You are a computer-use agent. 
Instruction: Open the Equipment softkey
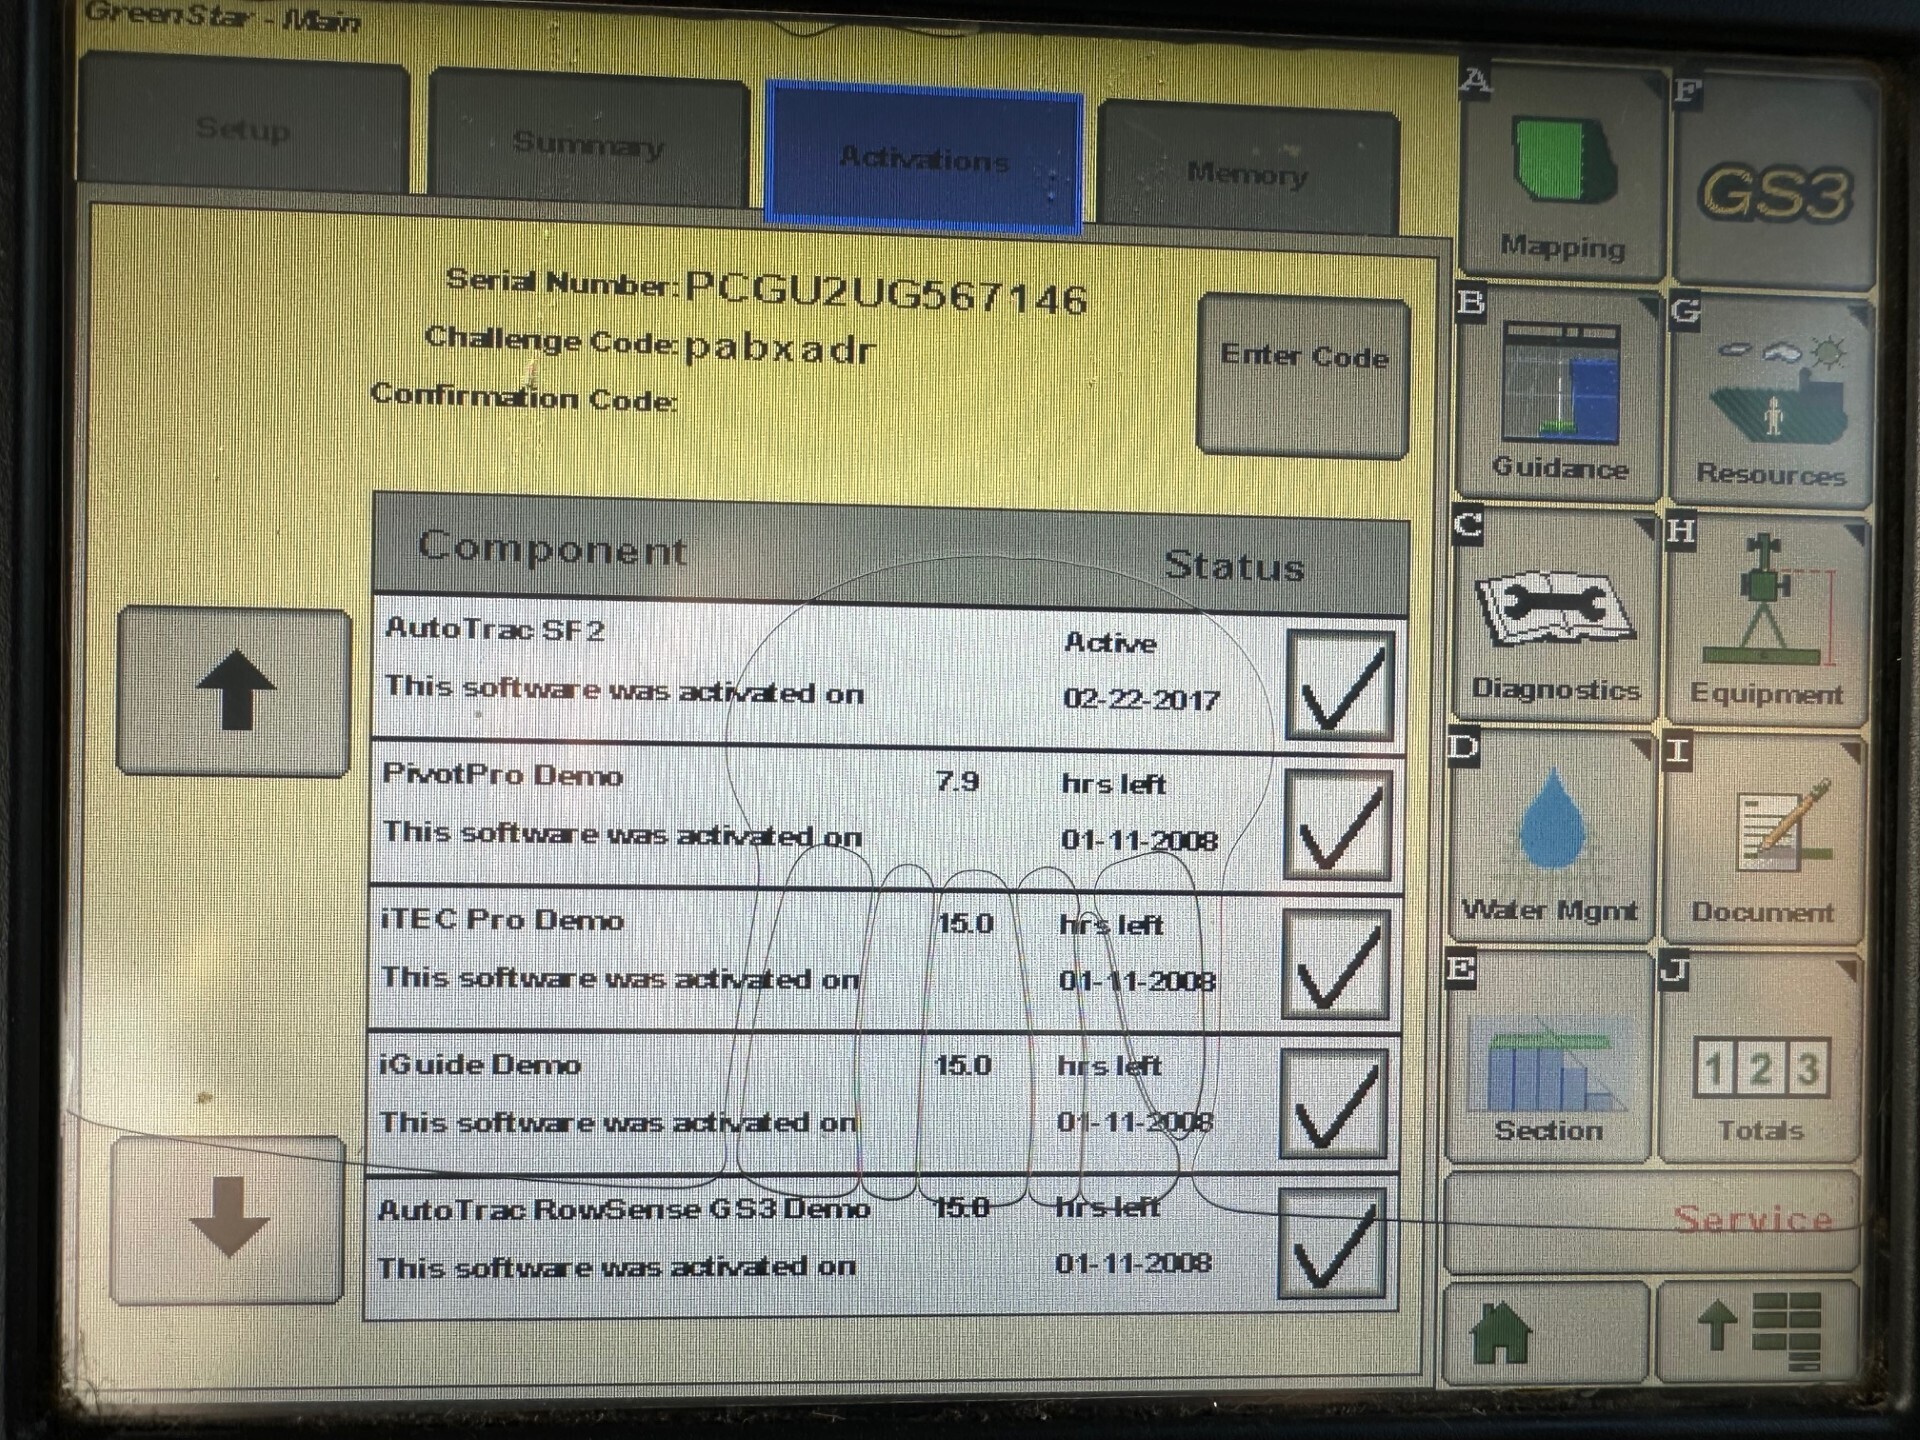(x=1766, y=622)
